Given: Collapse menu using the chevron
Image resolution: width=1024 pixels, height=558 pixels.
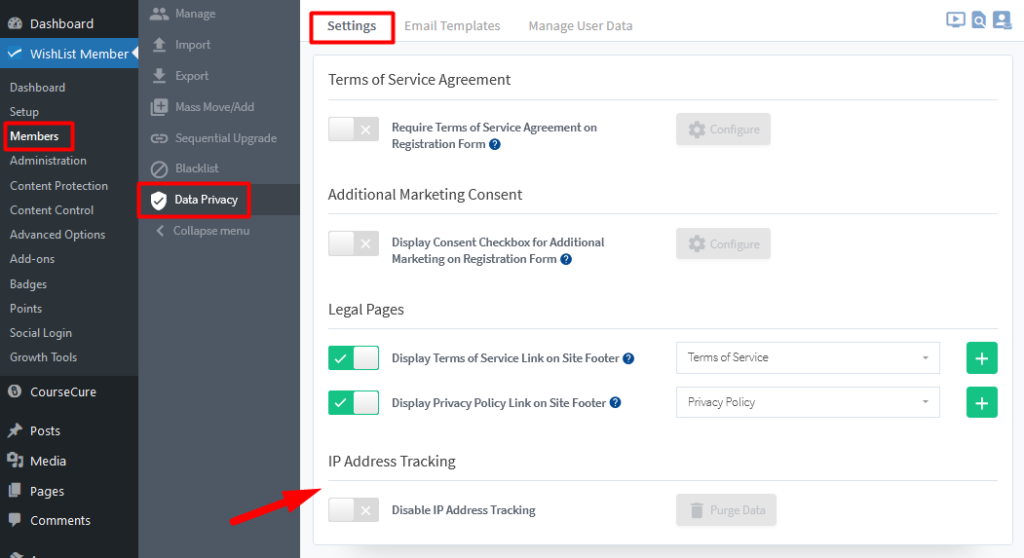Looking at the screenshot, I should 160,231.
